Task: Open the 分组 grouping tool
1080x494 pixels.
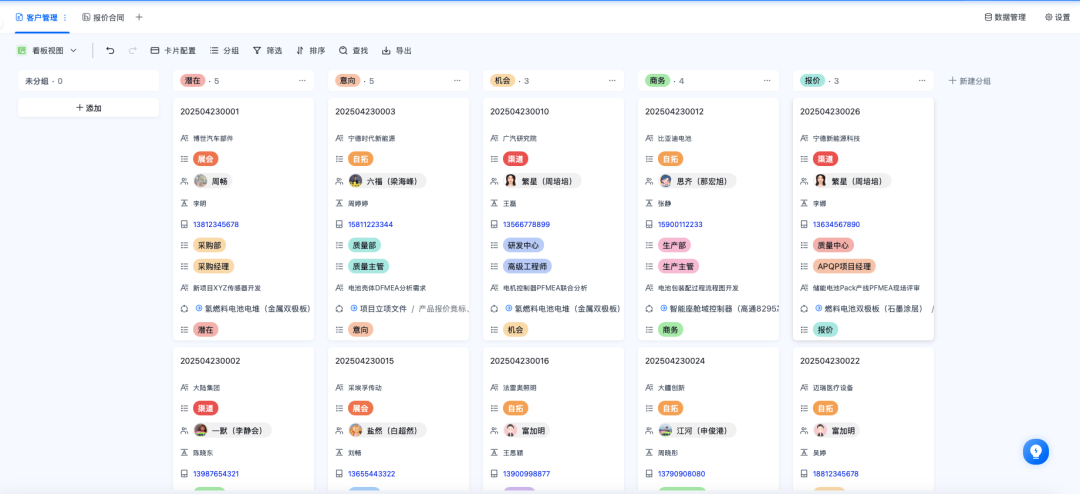Action: point(224,50)
